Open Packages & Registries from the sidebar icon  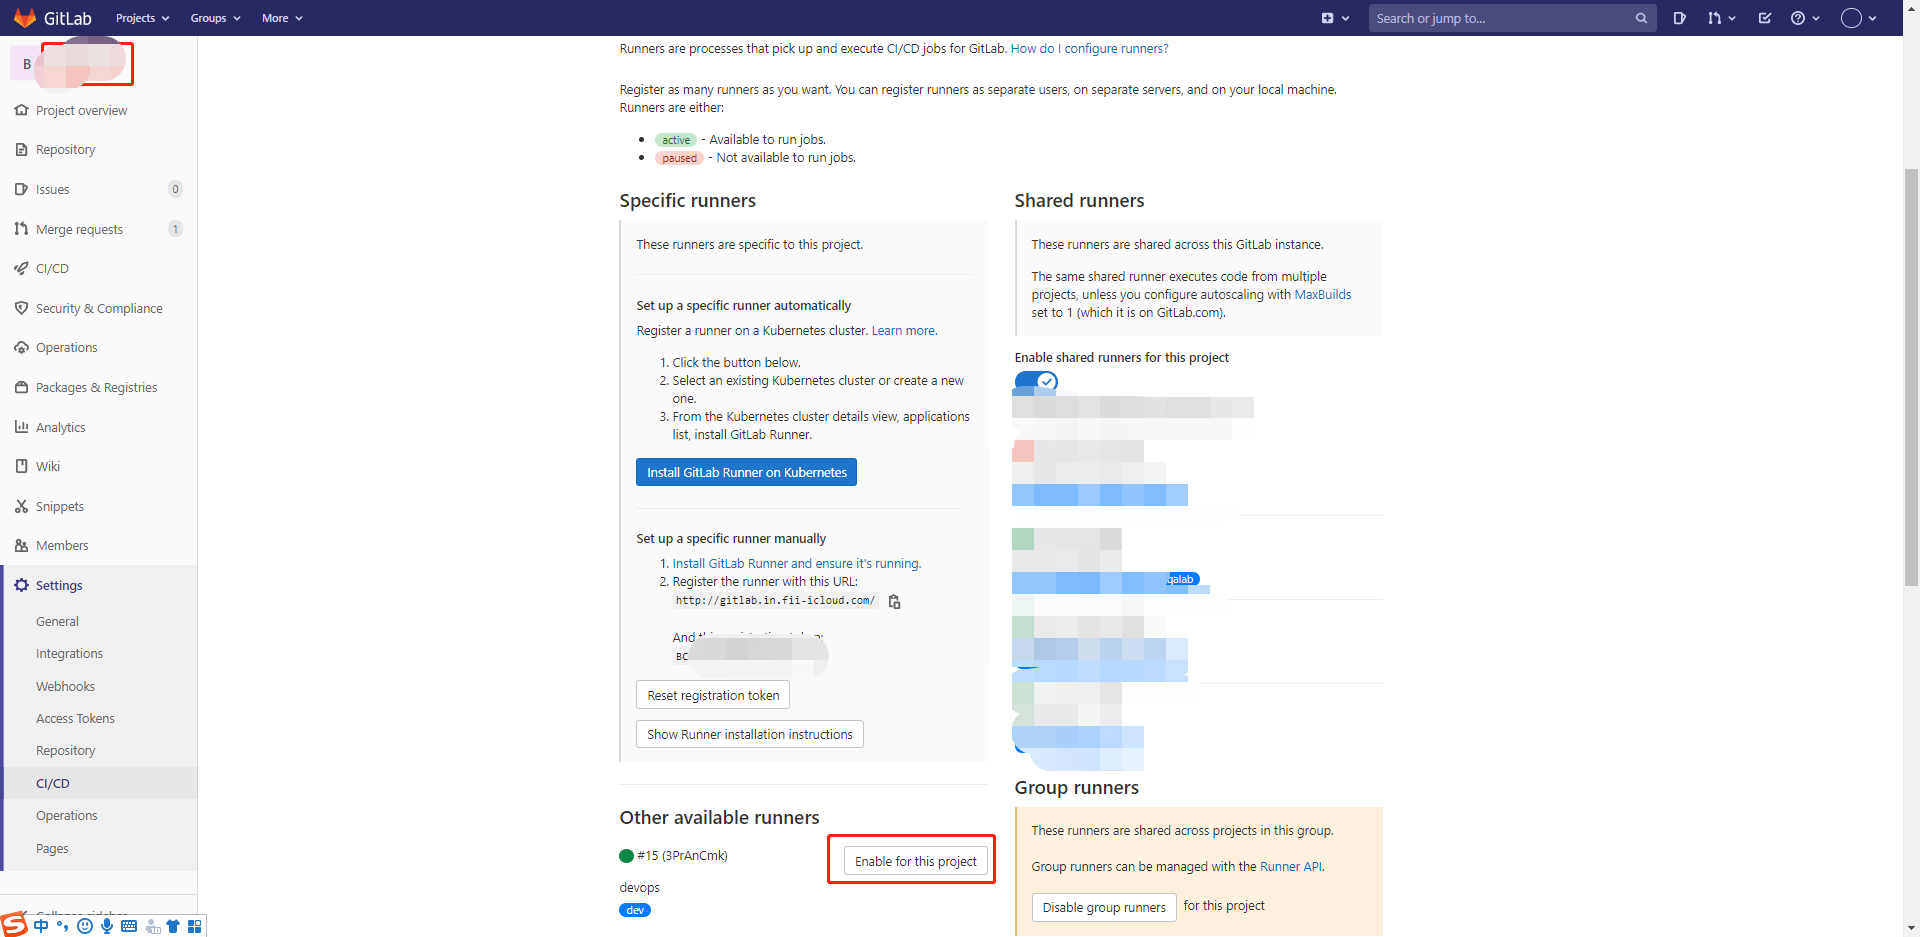pos(20,387)
